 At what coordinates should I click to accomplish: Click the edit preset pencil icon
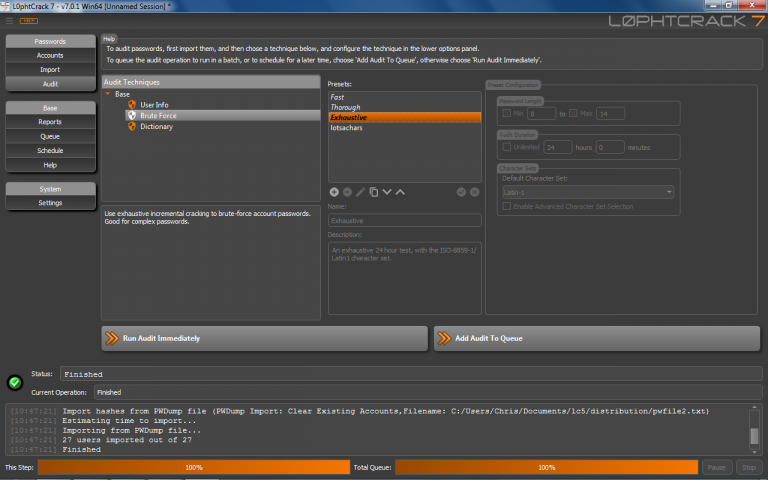coord(360,191)
